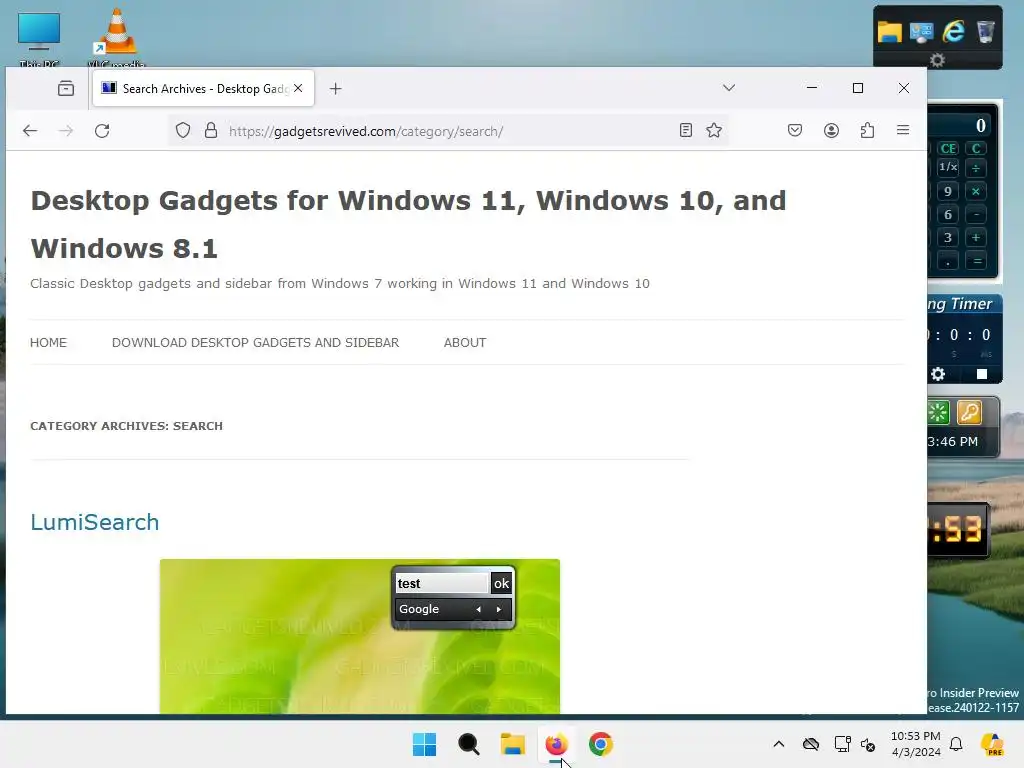Click the plus key on calculator gadget

click(976, 237)
